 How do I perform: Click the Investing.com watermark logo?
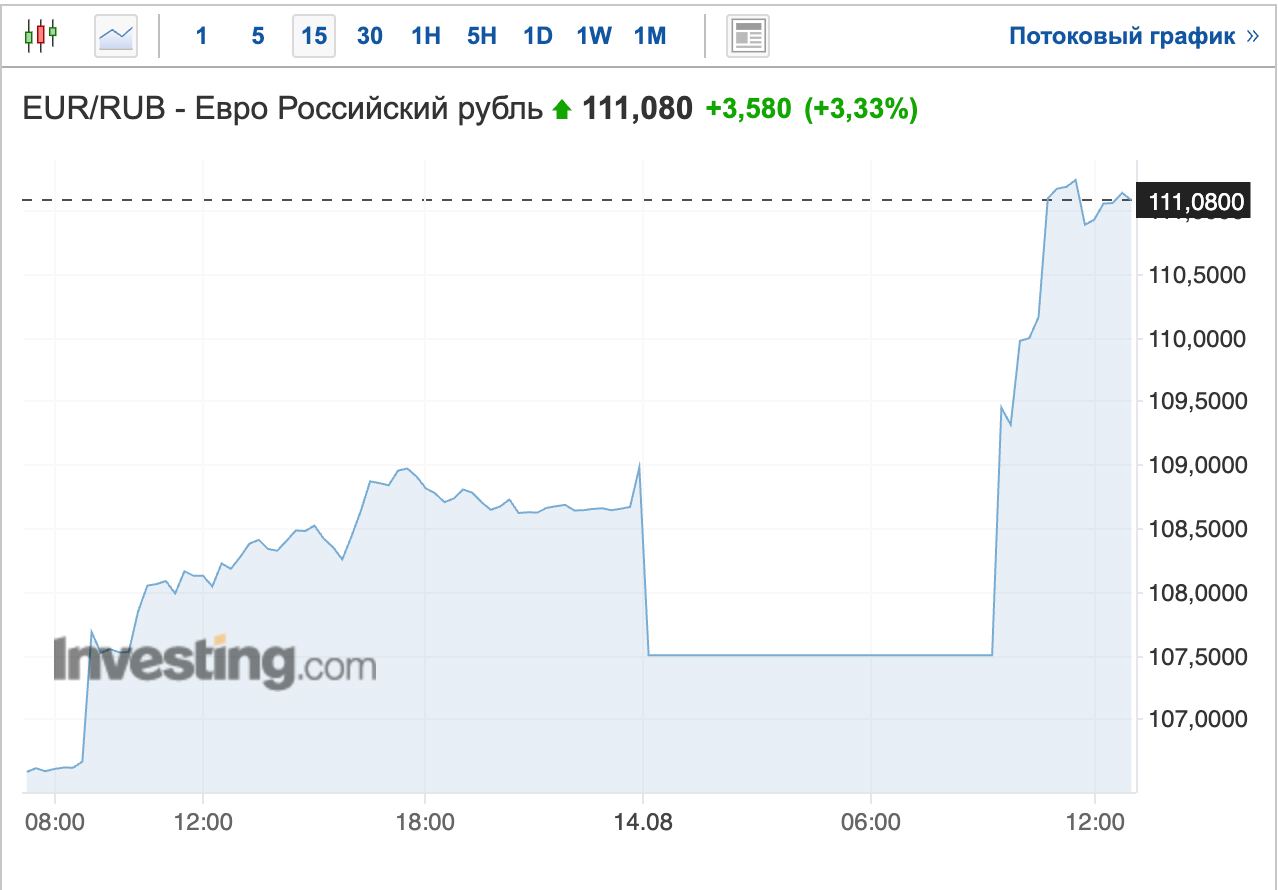(x=215, y=661)
